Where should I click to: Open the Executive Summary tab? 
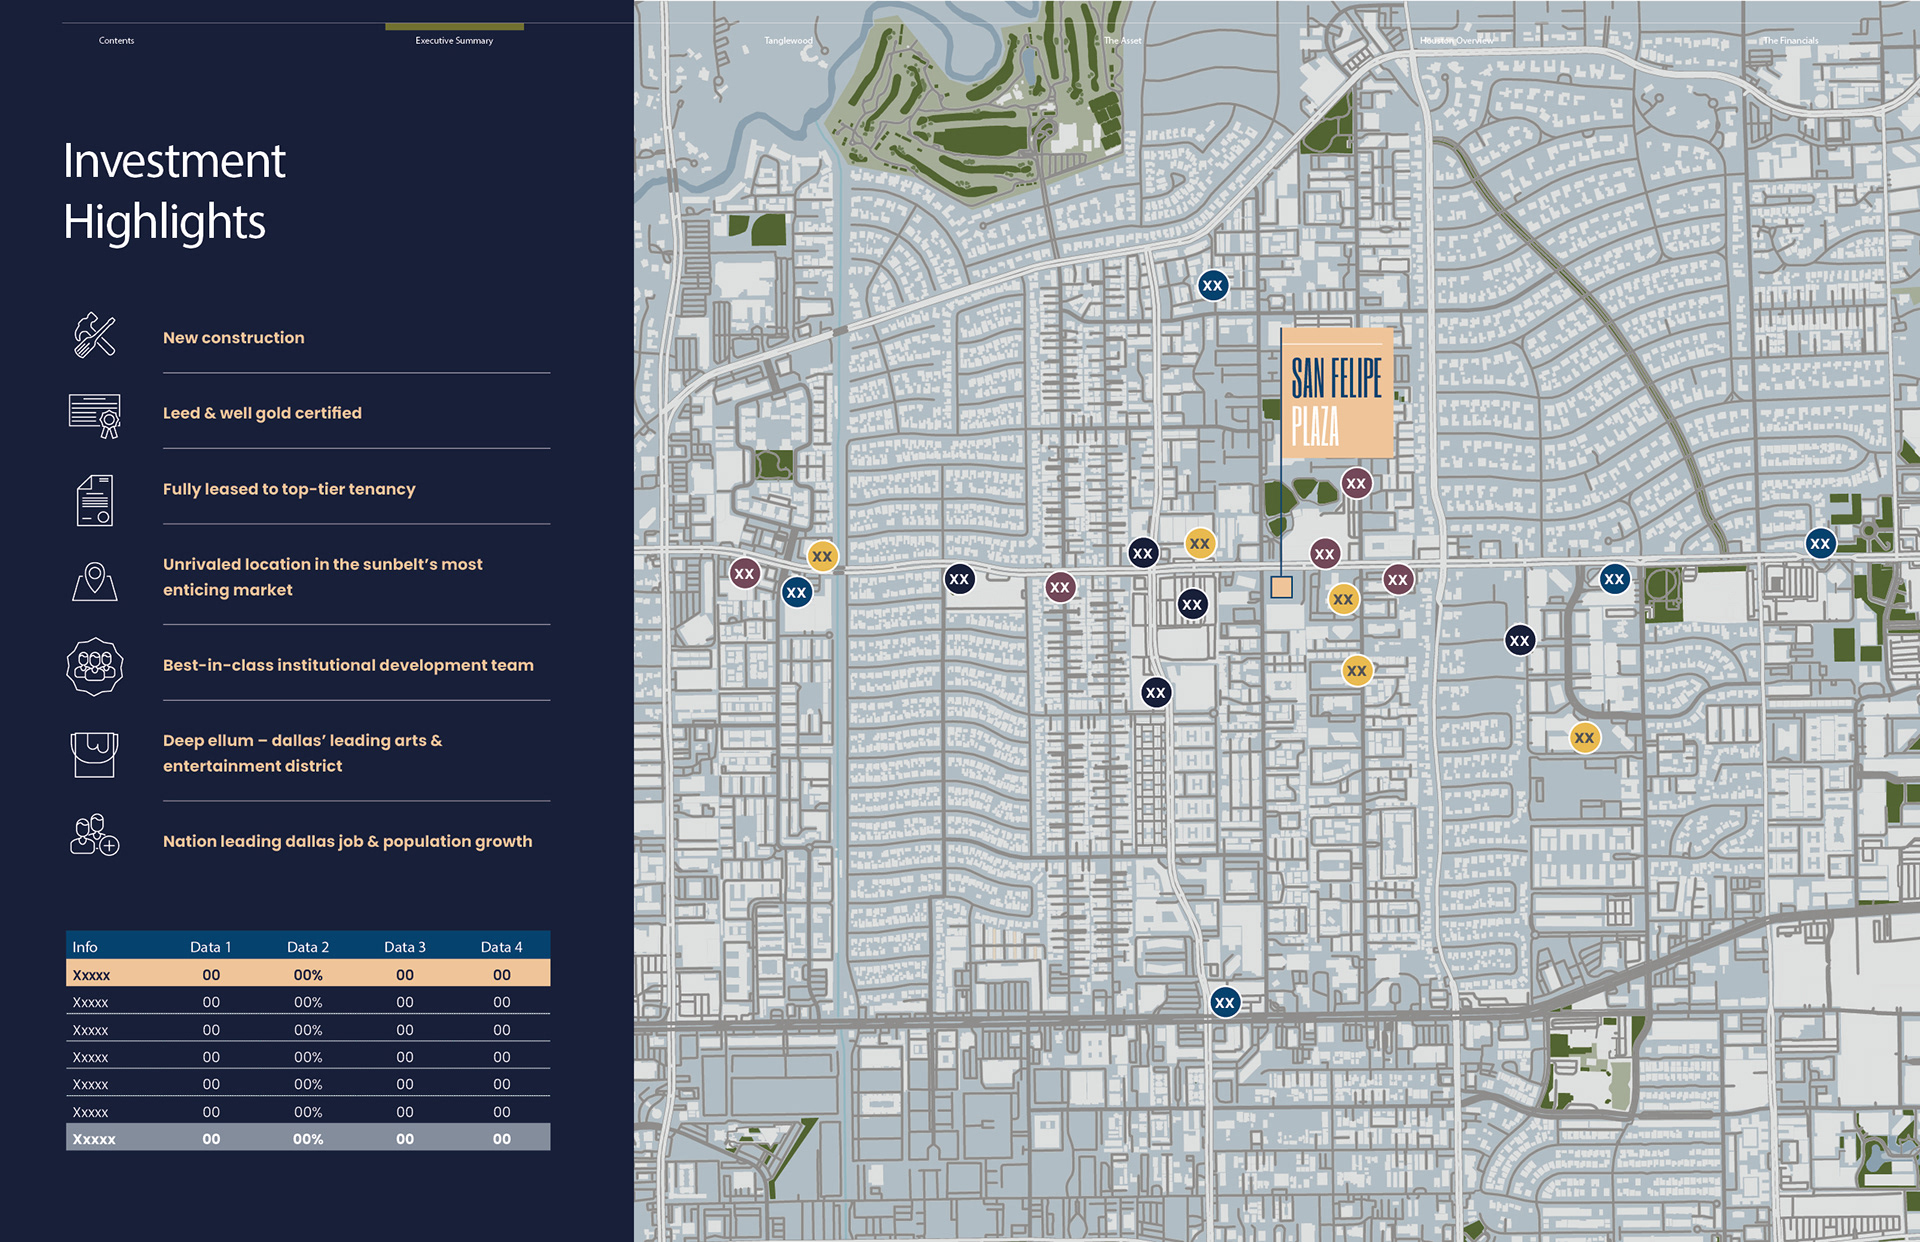[x=454, y=41]
